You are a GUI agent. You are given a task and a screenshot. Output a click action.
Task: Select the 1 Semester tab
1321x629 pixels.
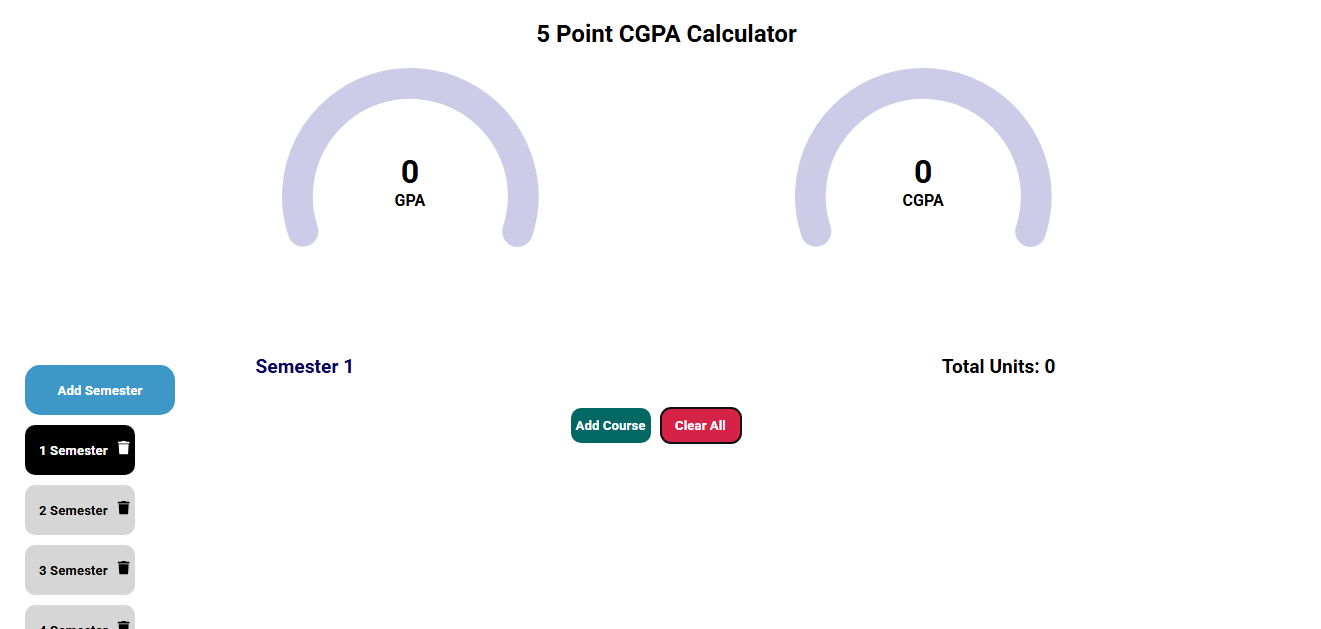pos(80,450)
